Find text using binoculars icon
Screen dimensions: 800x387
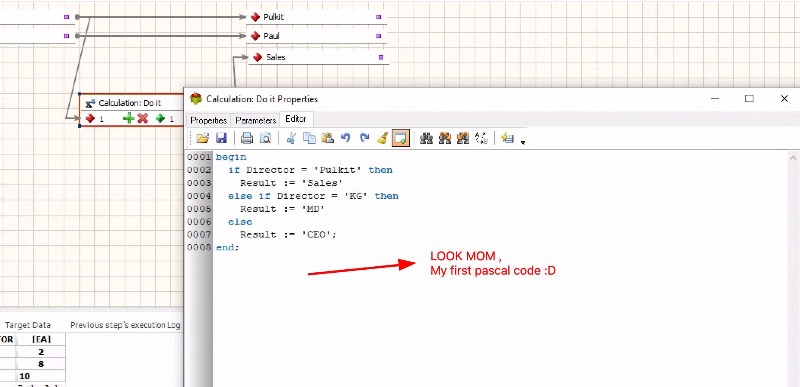pos(426,138)
